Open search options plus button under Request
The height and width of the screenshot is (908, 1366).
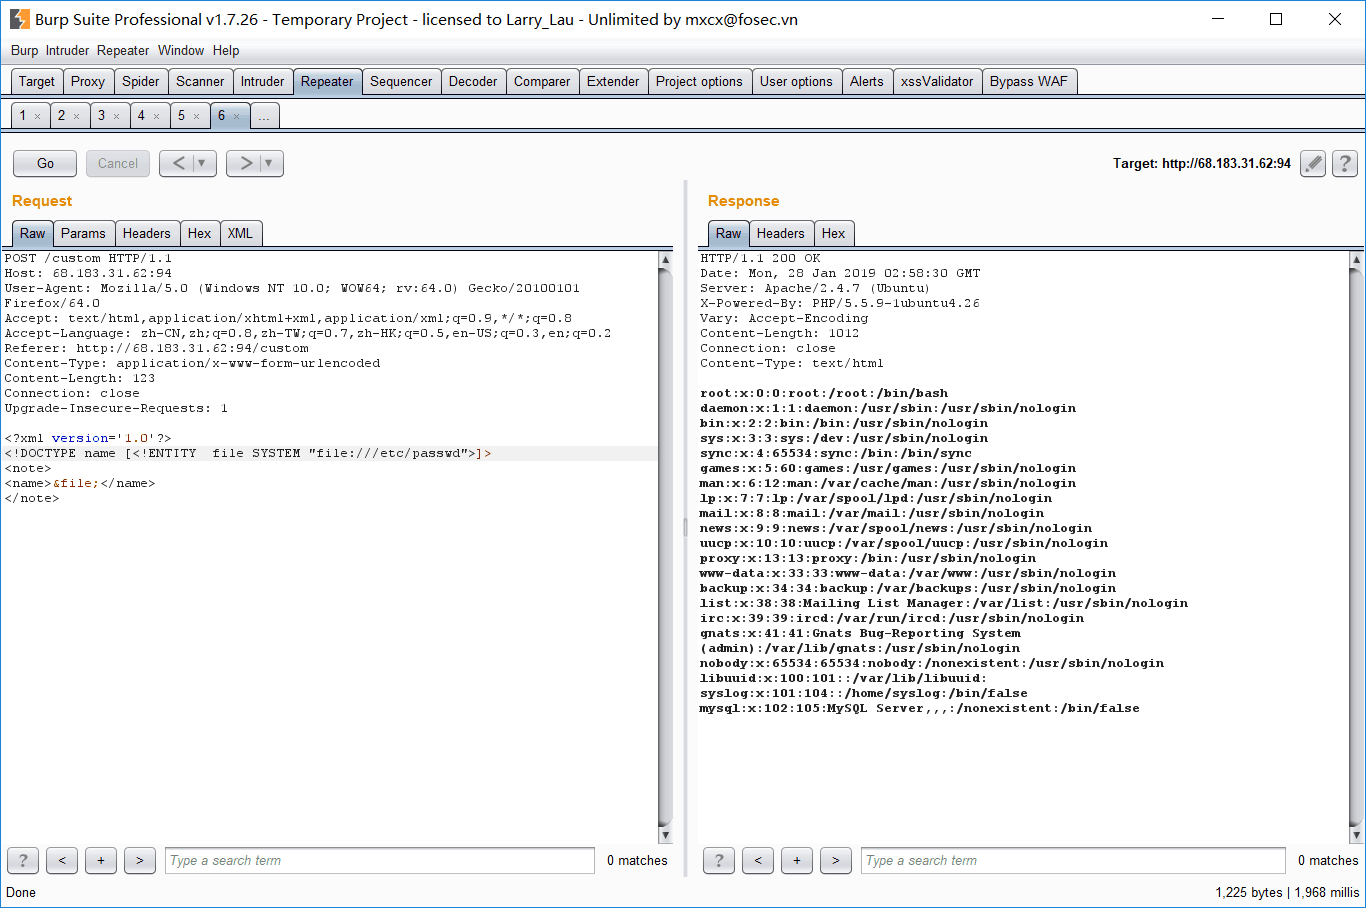click(x=101, y=860)
